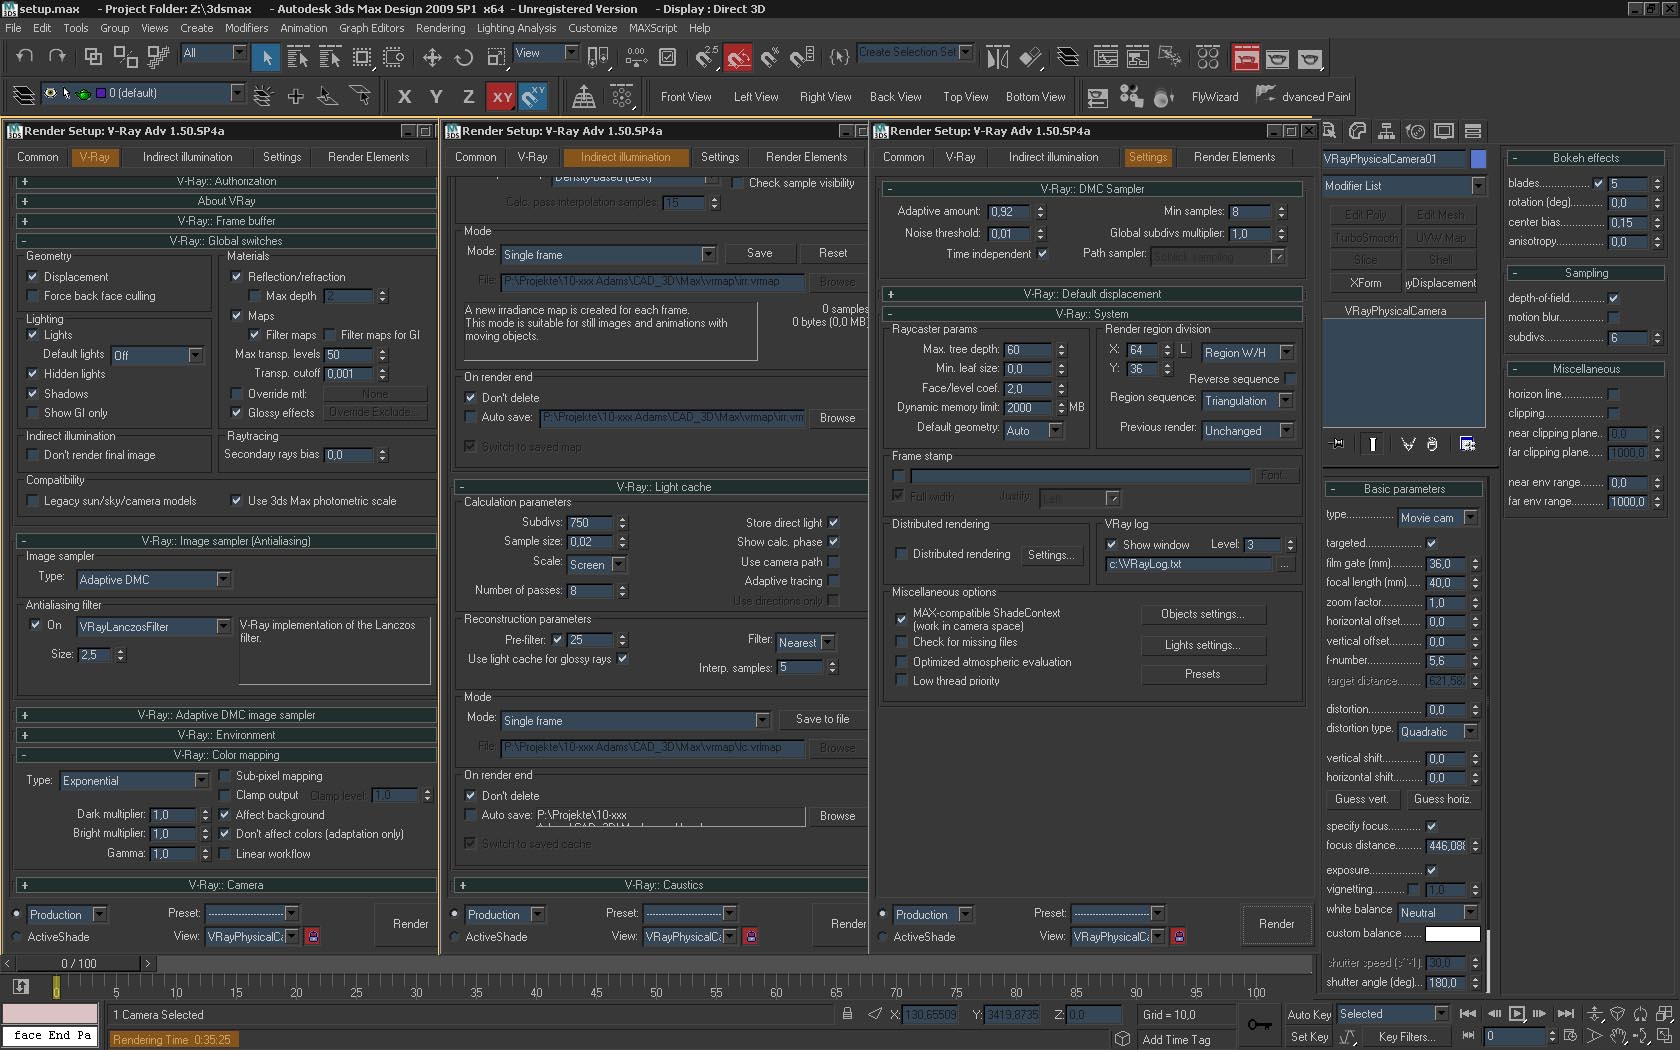Screen dimensions: 1680x1050
Task: Open Image sampler Type dropdown Adaptive DMC
Action: 154,580
